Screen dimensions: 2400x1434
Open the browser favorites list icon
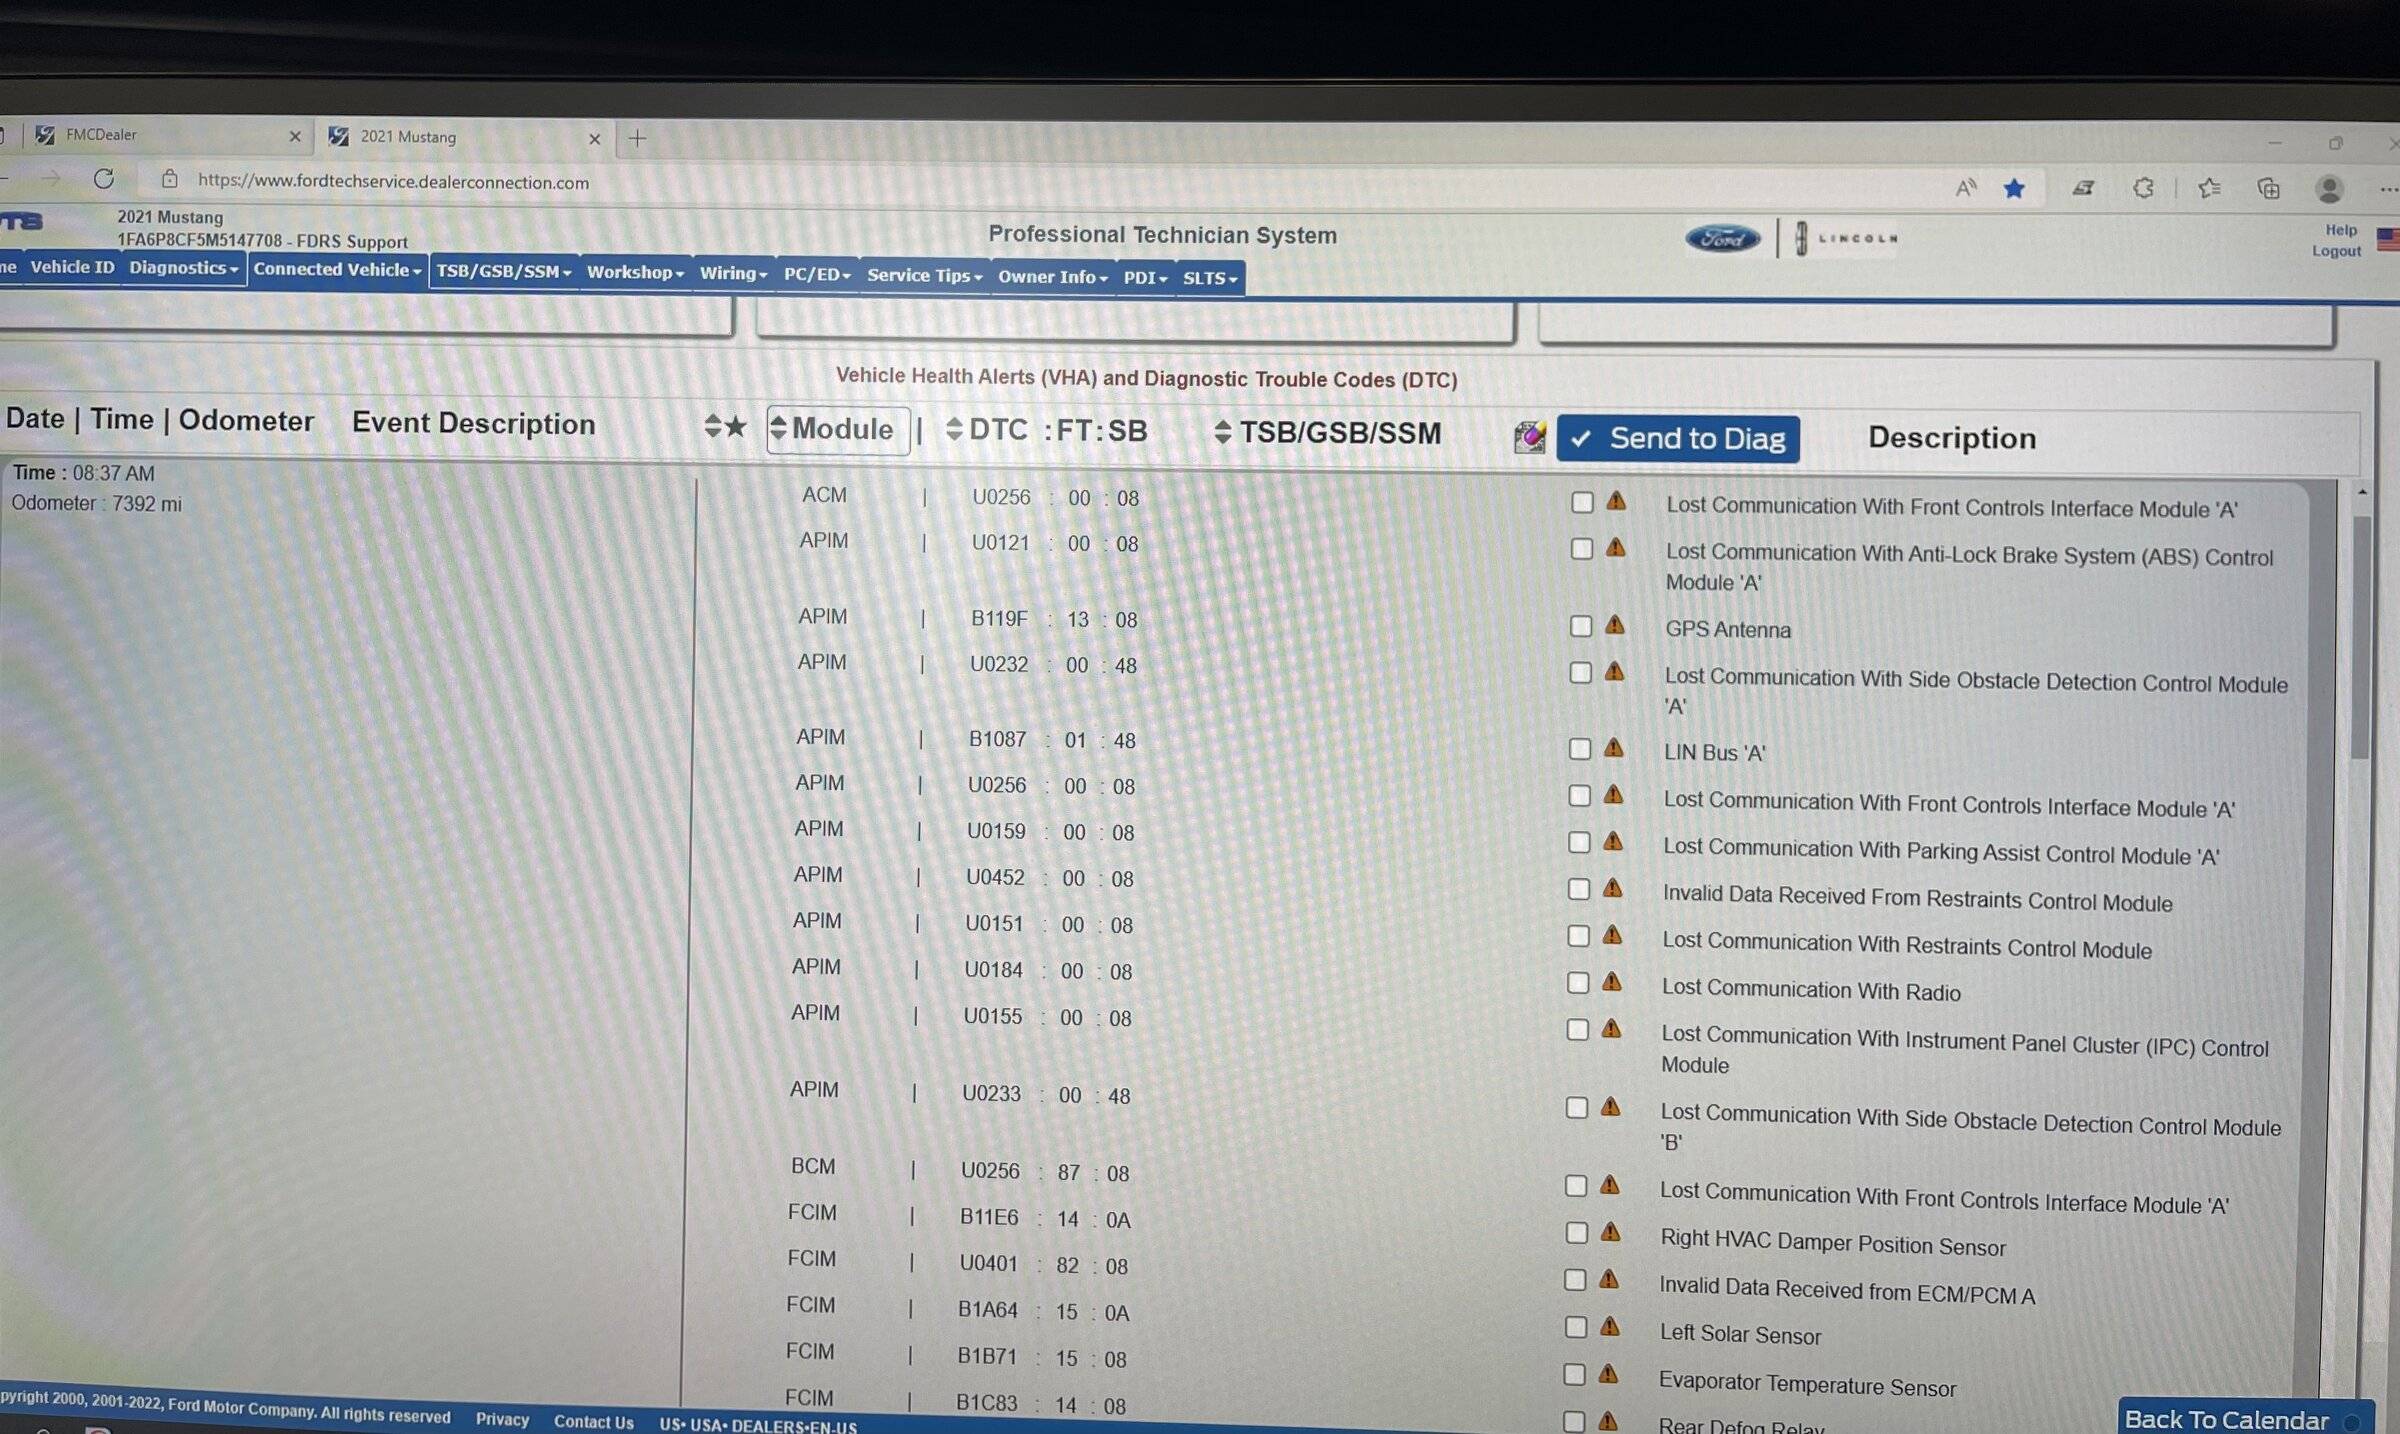(x=2209, y=188)
